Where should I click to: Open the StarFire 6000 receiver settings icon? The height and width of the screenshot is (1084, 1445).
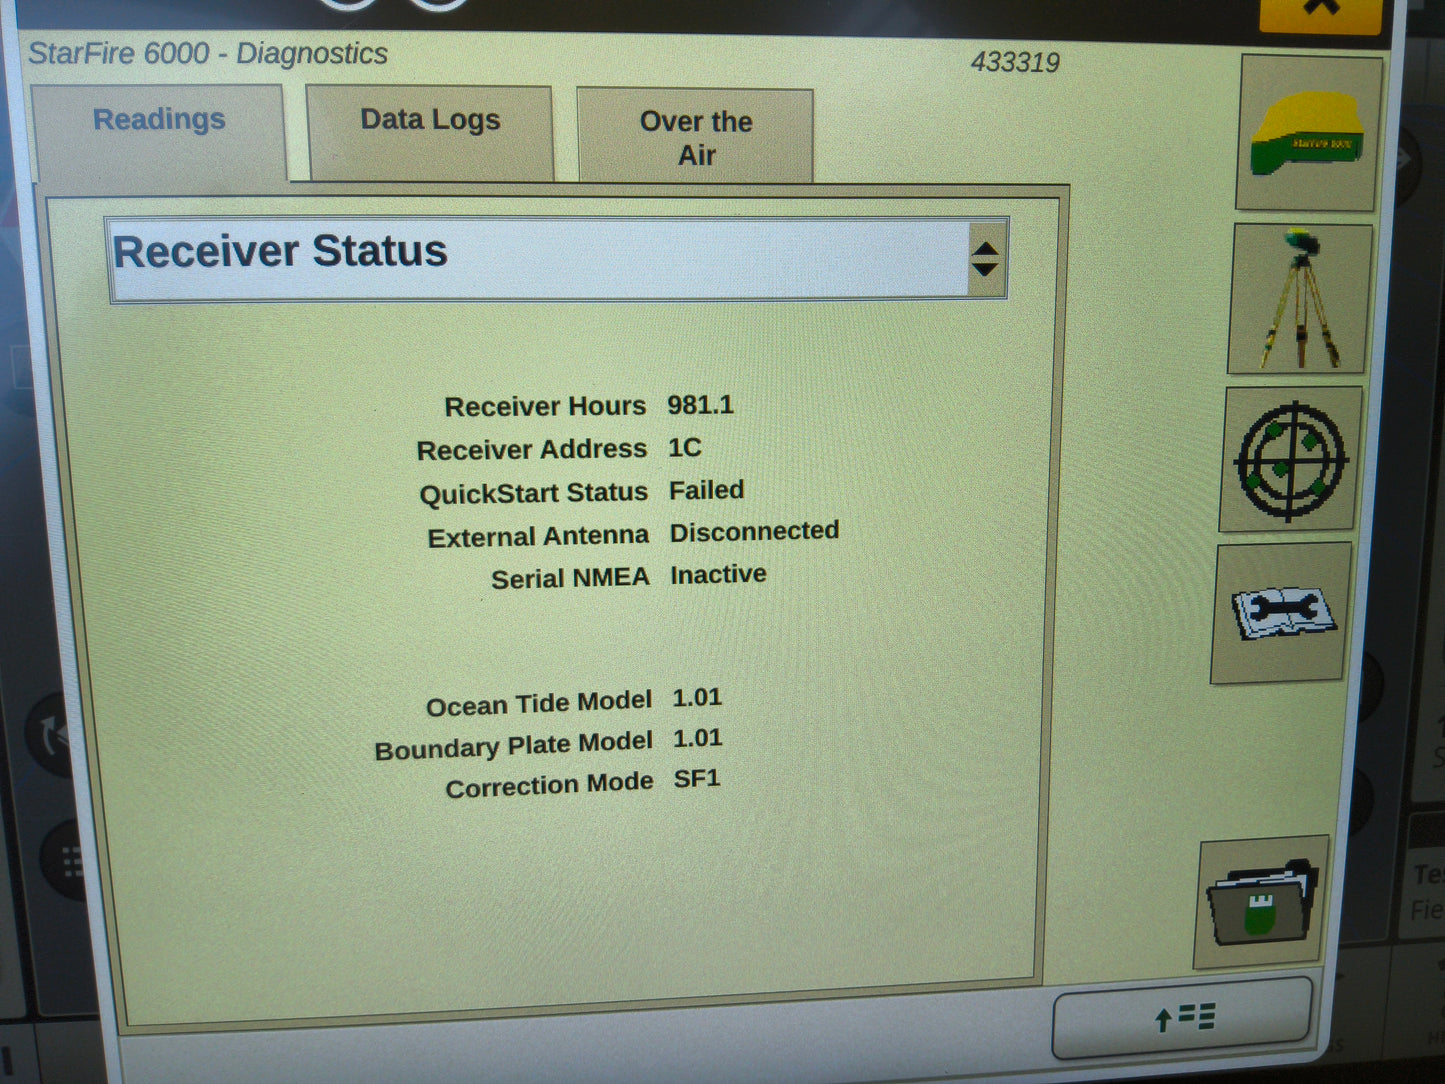[x=1305, y=132]
